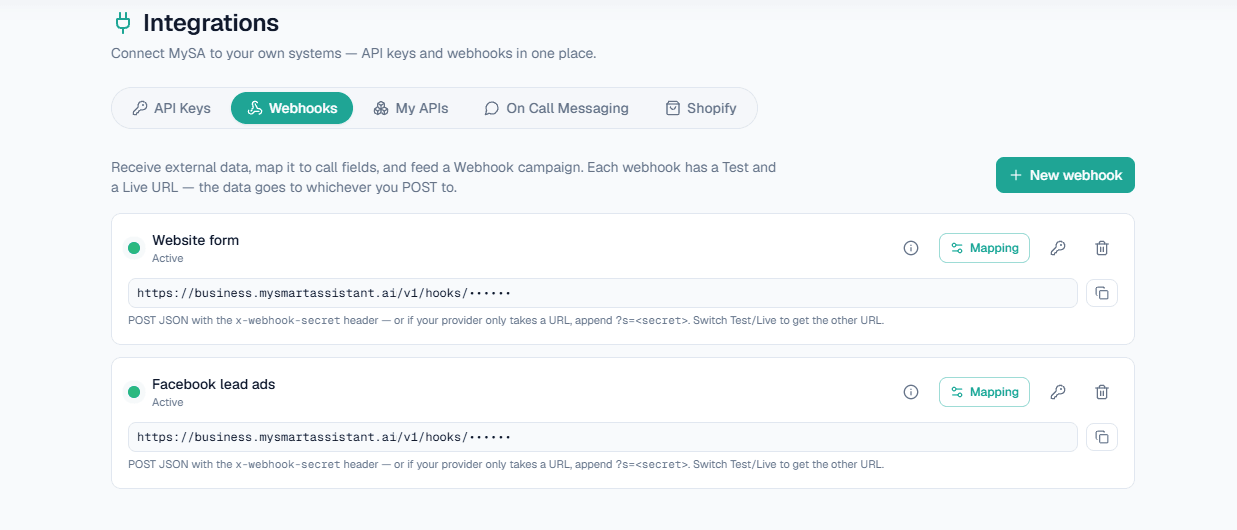This screenshot has width=1237, height=530.
Task: Copy the Facebook lead ads webhook URL
Action: 1102,437
